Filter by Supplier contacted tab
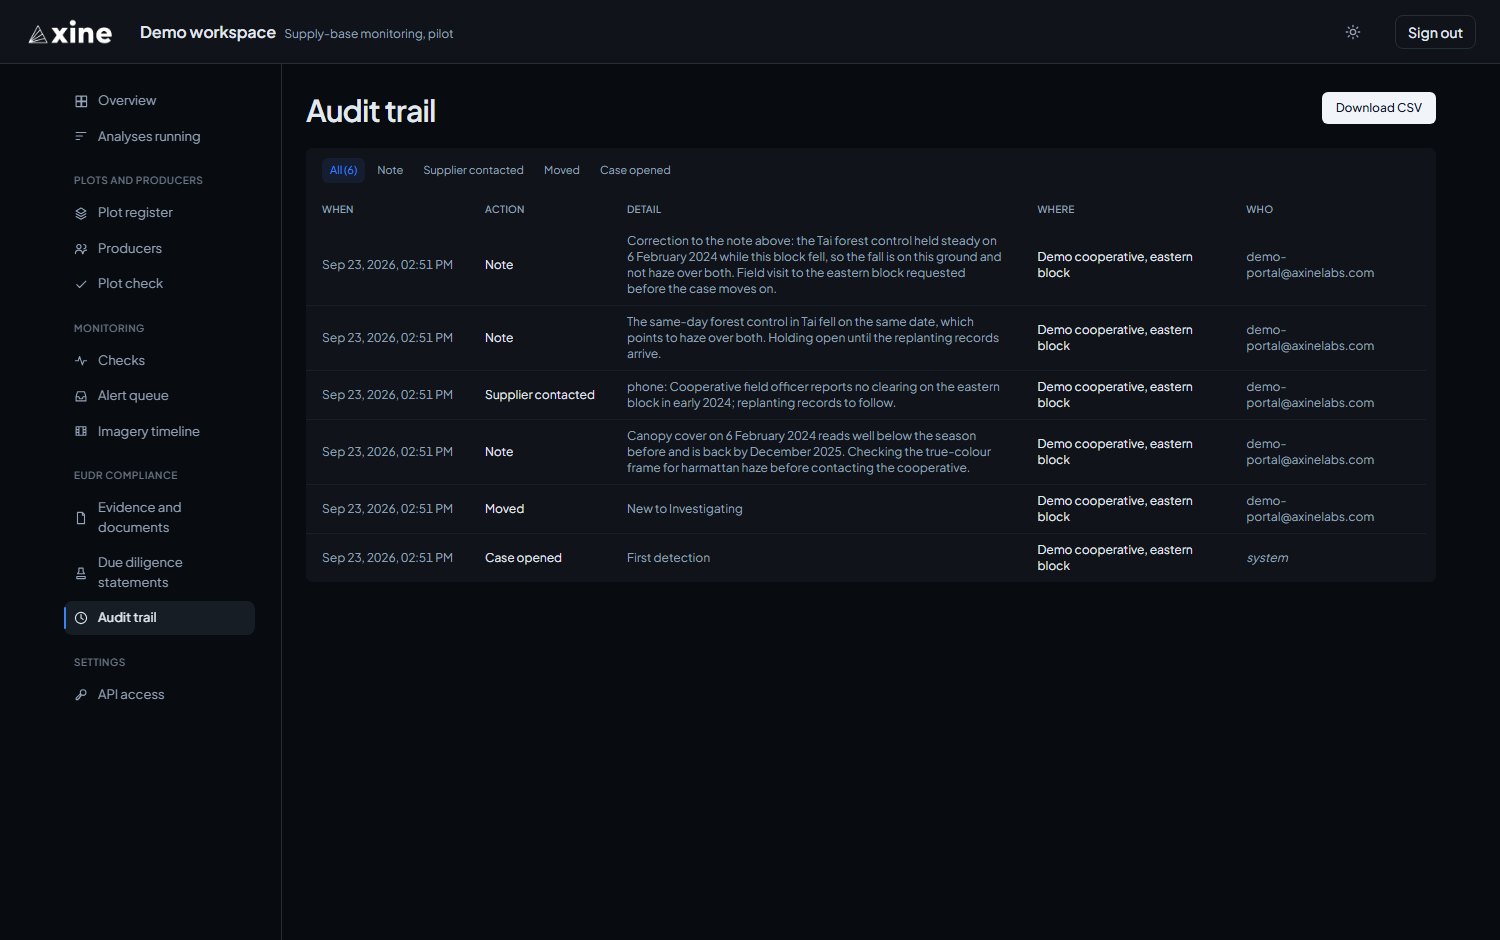This screenshot has width=1500, height=940. [x=473, y=170]
